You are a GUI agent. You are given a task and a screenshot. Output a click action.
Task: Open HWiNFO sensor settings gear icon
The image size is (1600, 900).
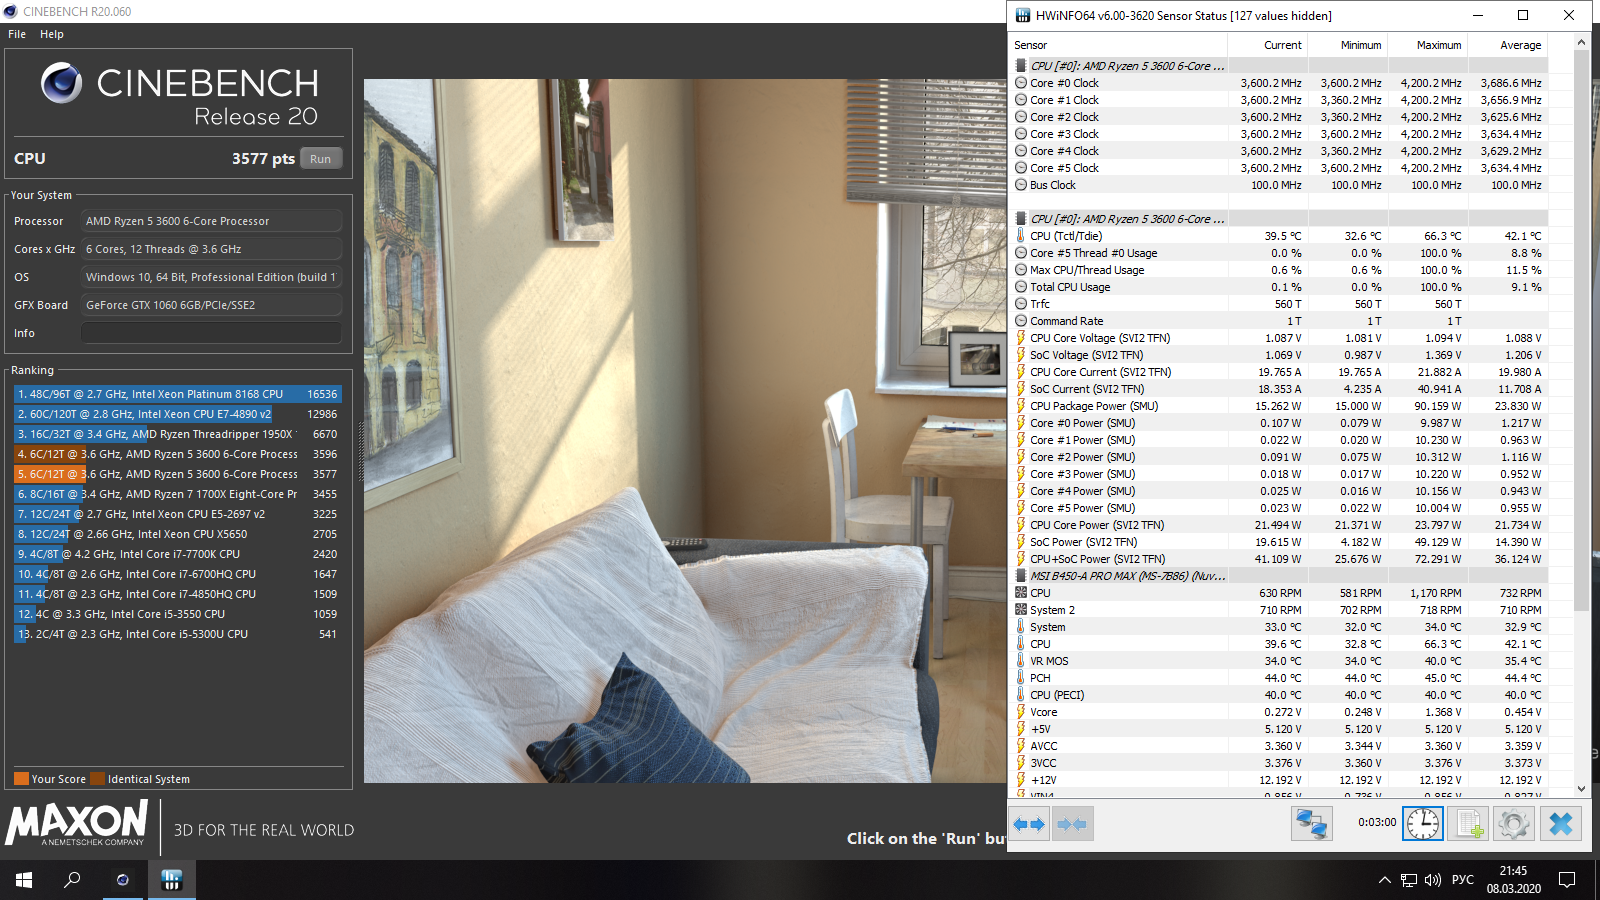pos(1514,824)
